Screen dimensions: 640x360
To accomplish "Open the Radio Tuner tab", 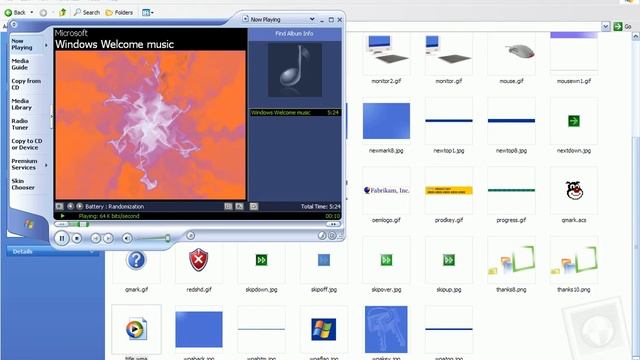I will click(x=20, y=124).
